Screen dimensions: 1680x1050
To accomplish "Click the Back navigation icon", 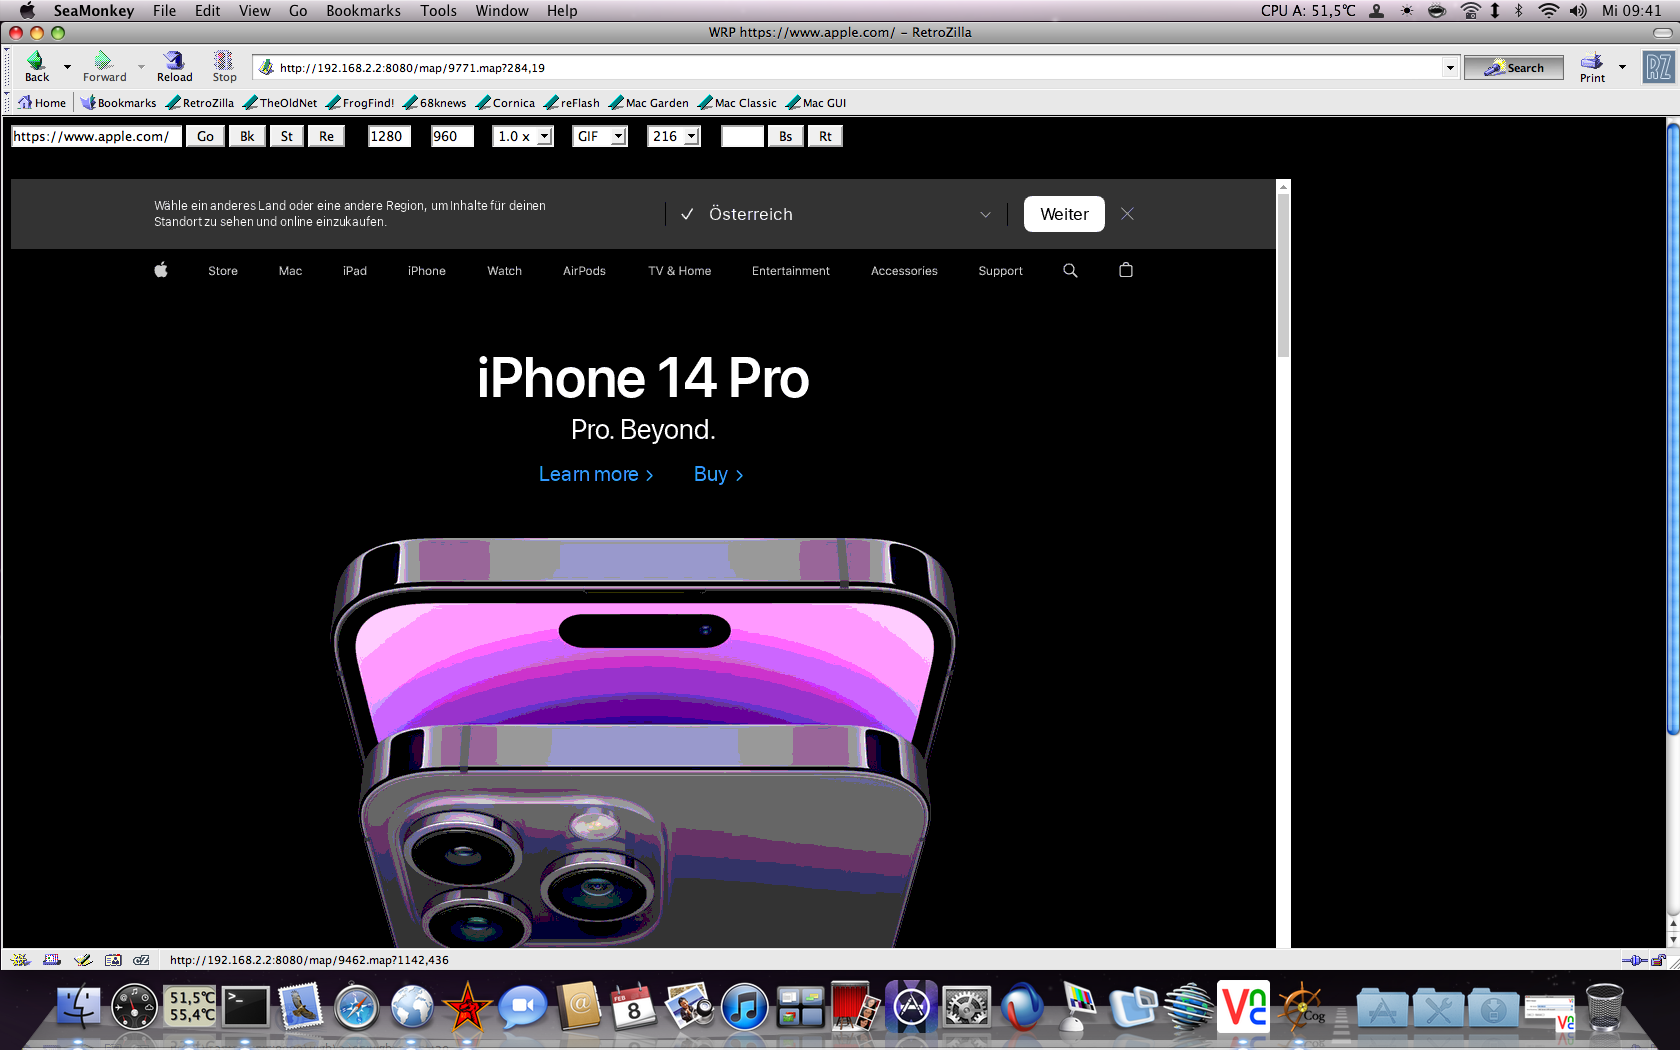I will pyautogui.click(x=37, y=66).
